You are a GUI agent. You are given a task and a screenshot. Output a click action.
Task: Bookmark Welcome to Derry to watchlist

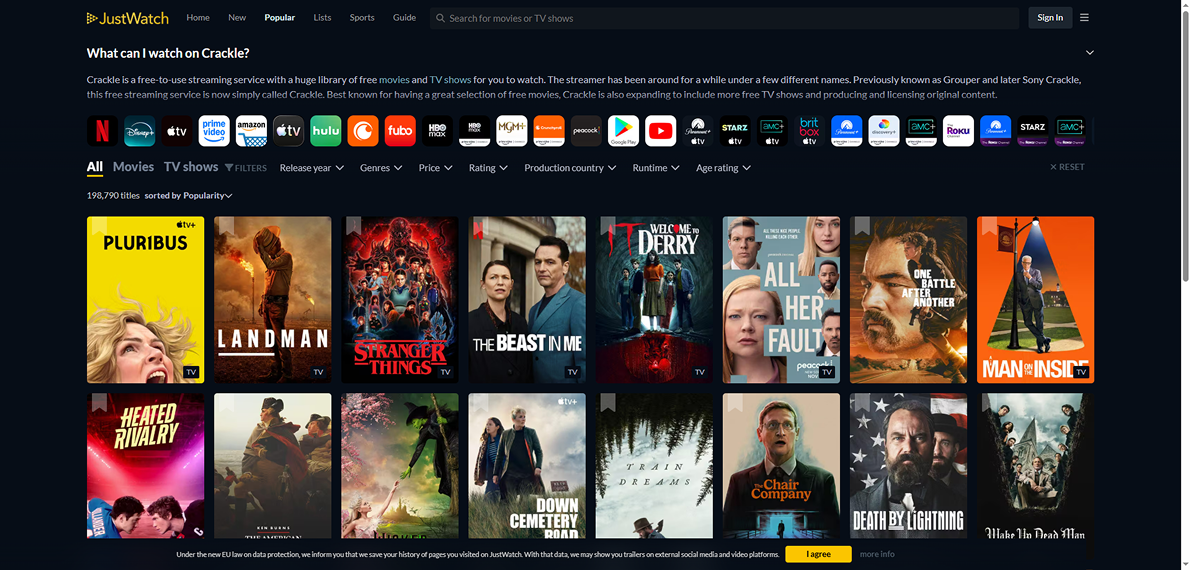[x=607, y=225]
